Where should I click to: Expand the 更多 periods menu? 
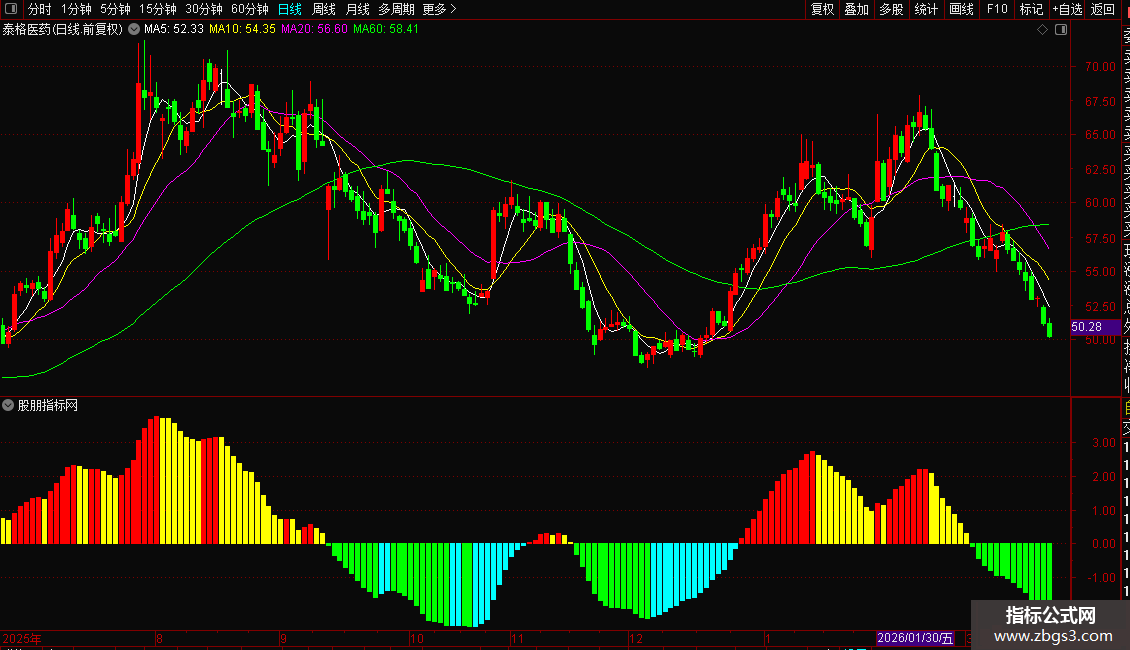coord(440,9)
